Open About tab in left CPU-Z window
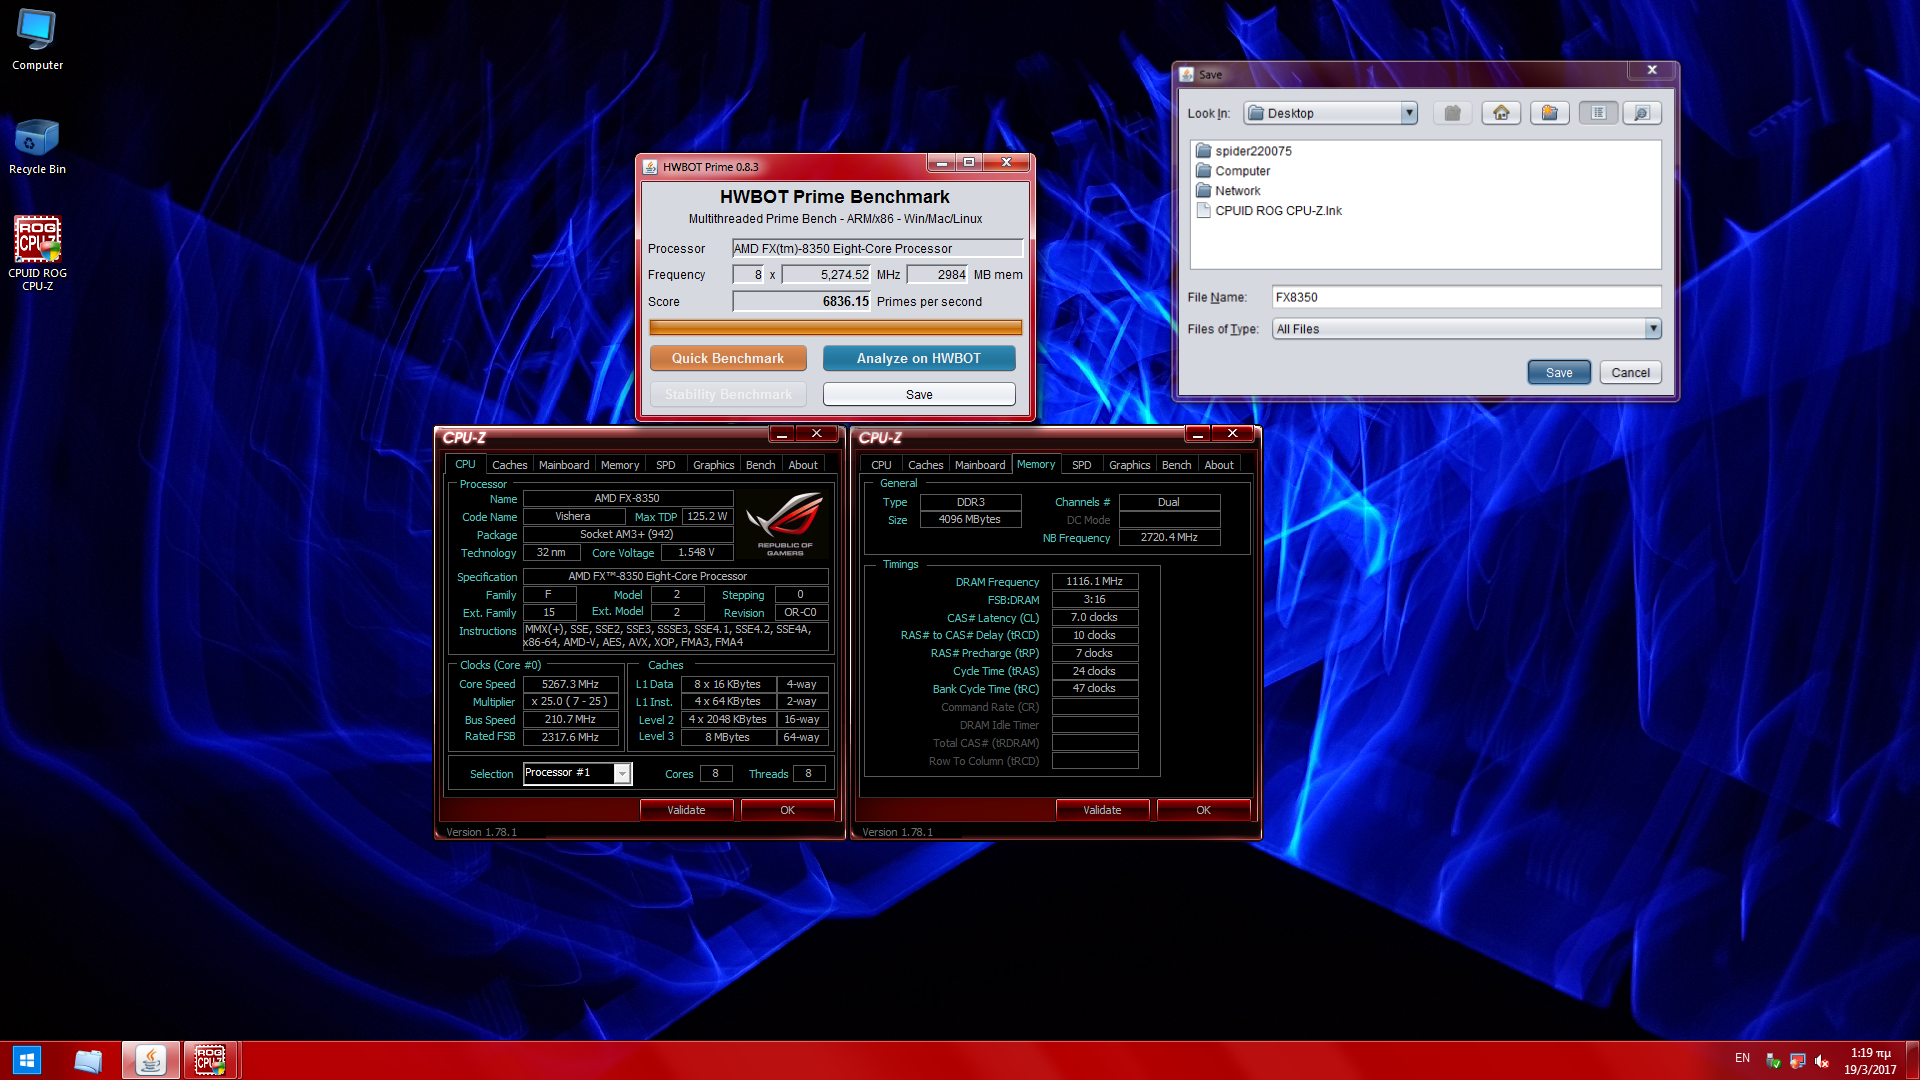 click(803, 465)
